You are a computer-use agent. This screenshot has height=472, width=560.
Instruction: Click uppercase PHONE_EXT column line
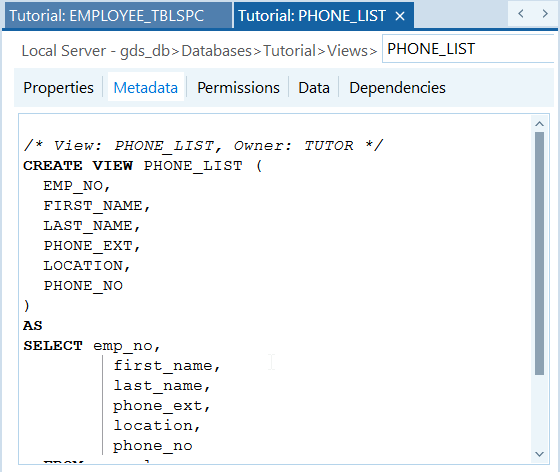(x=91, y=246)
